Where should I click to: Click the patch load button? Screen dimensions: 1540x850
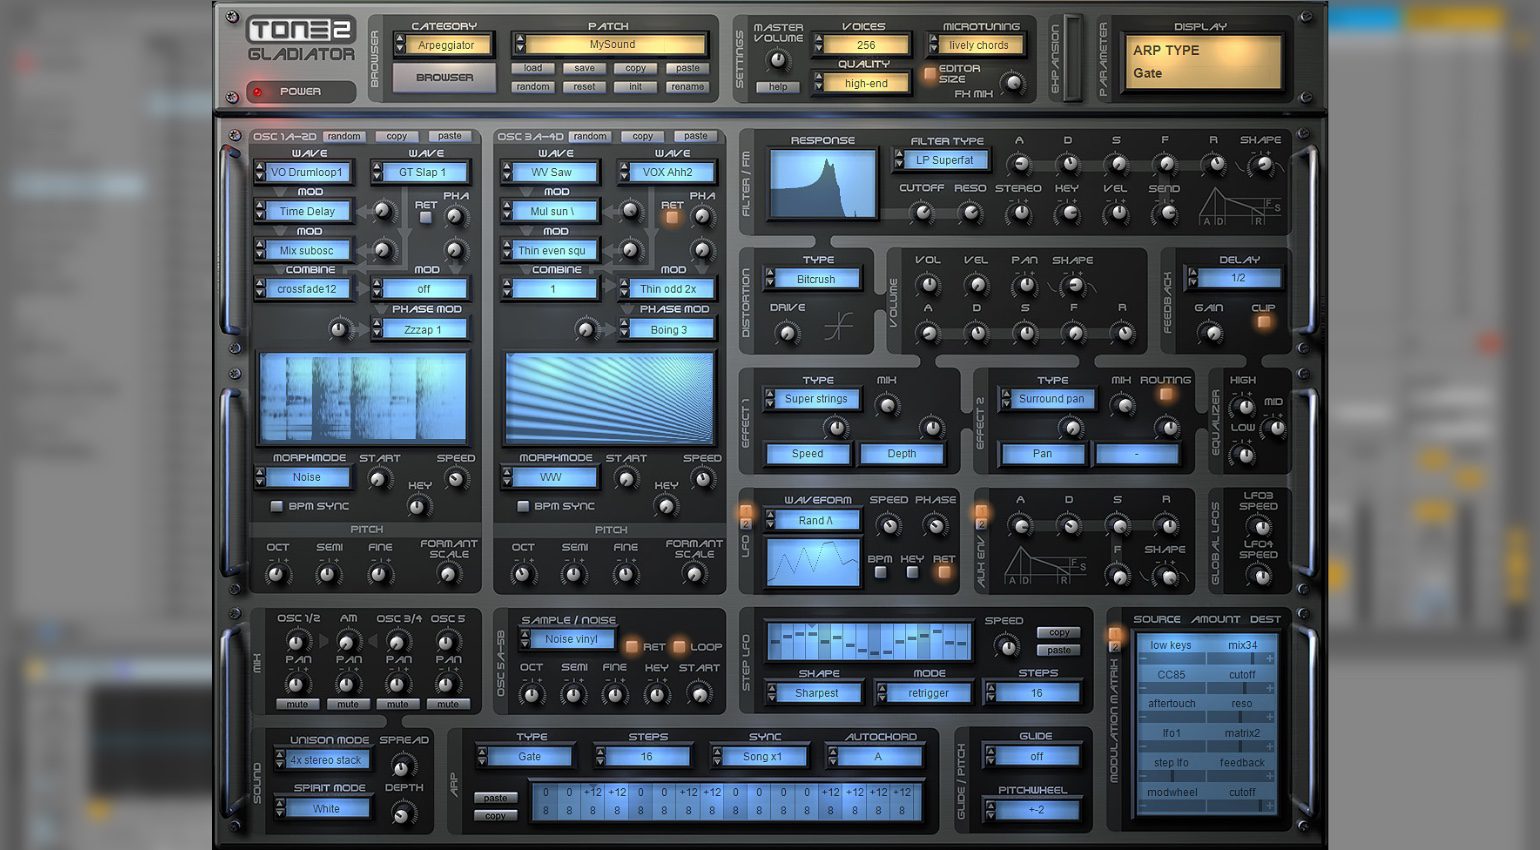click(533, 68)
